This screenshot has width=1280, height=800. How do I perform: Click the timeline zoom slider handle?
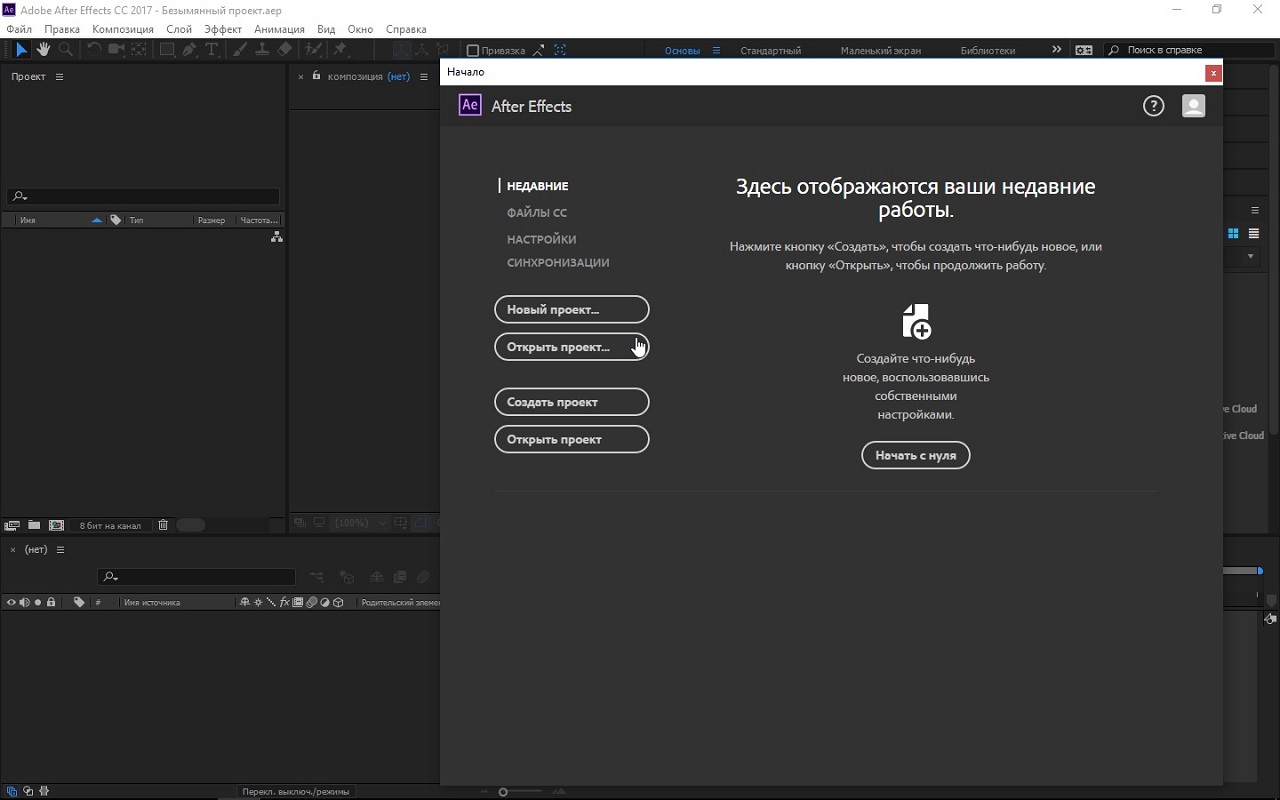503,792
